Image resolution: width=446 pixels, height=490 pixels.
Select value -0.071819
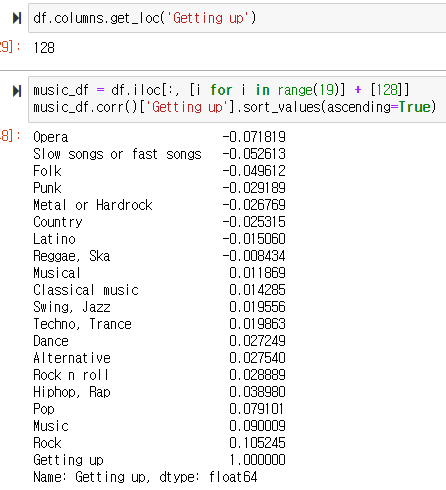pos(254,137)
